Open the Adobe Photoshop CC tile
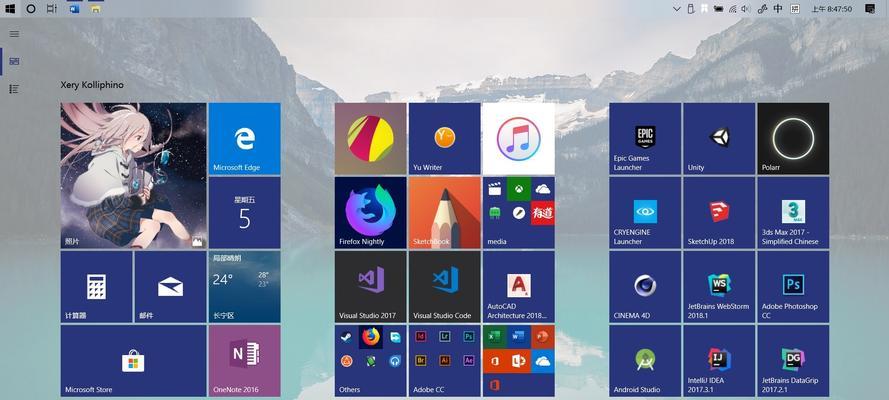 (x=793, y=287)
